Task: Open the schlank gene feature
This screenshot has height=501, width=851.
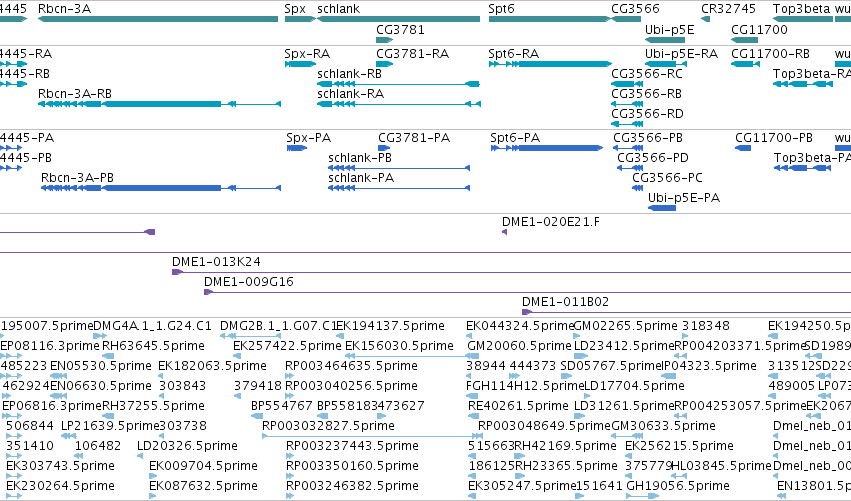Action: pos(398,19)
